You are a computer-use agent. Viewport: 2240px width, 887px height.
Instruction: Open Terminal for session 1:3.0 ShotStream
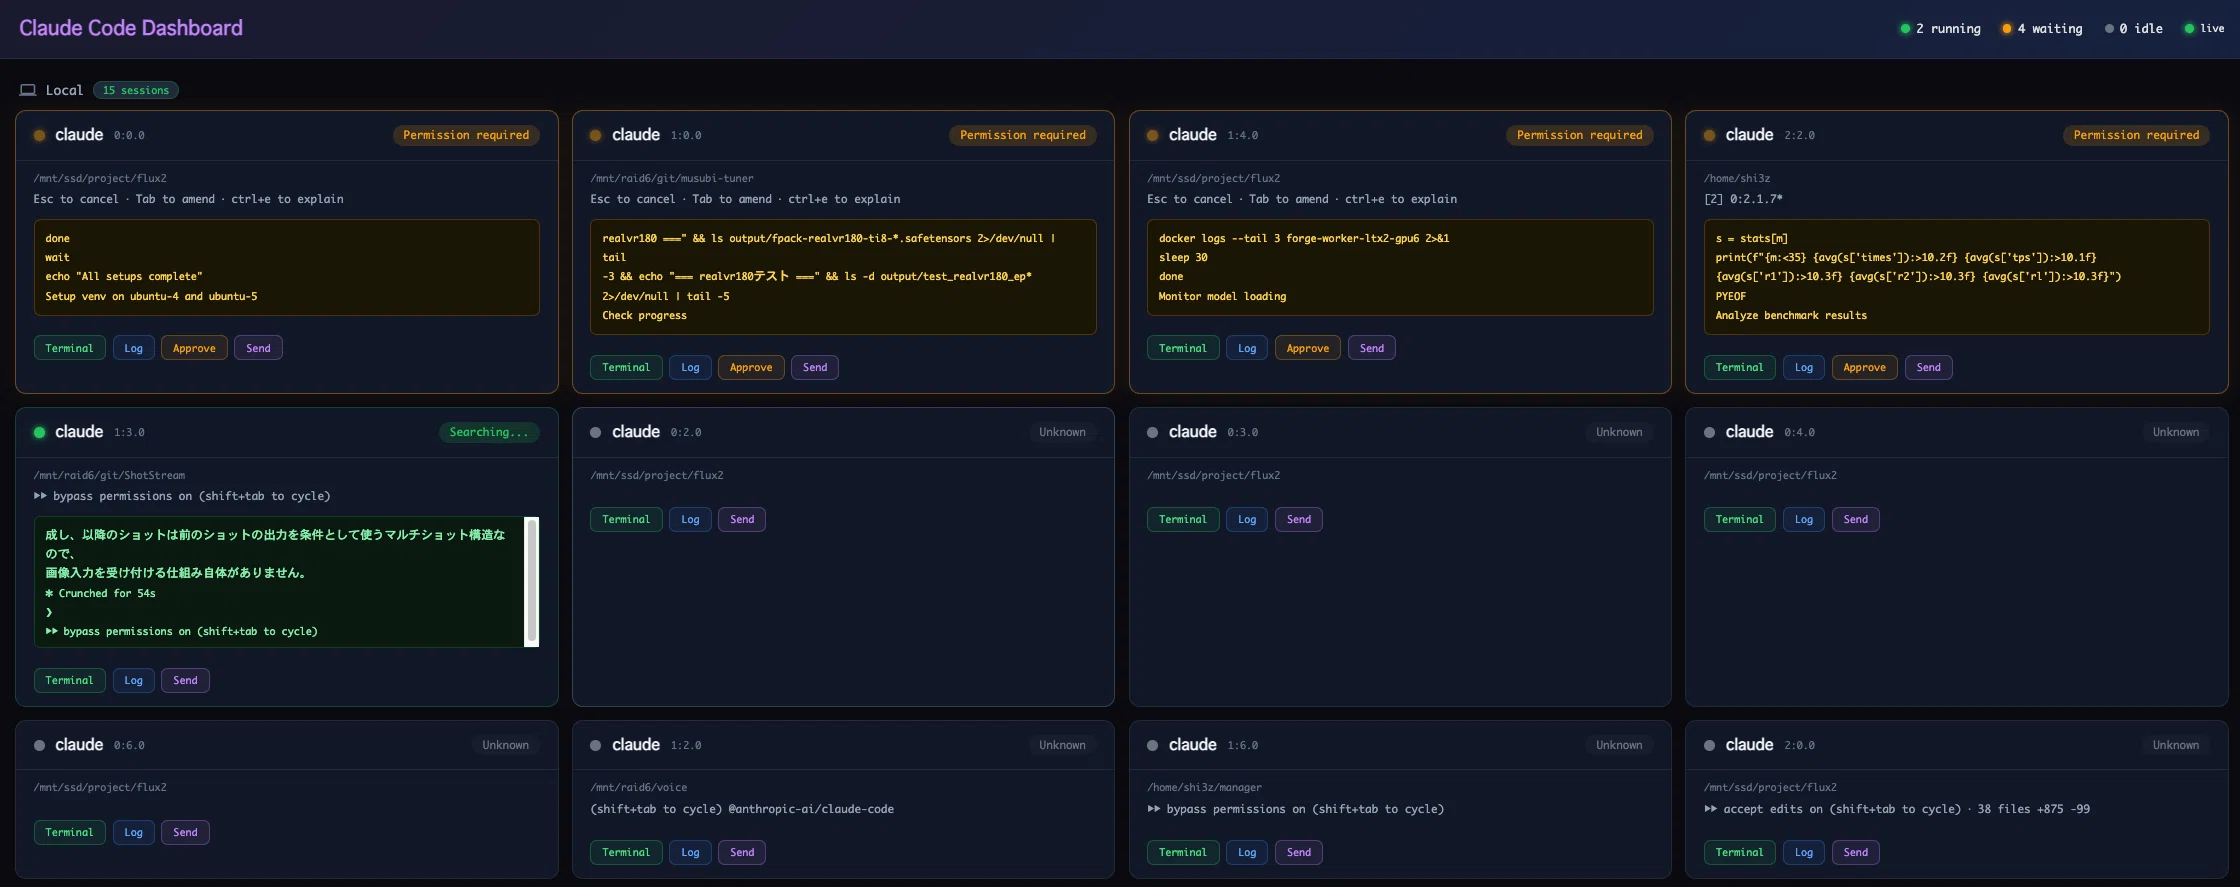(x=69, y=680)
